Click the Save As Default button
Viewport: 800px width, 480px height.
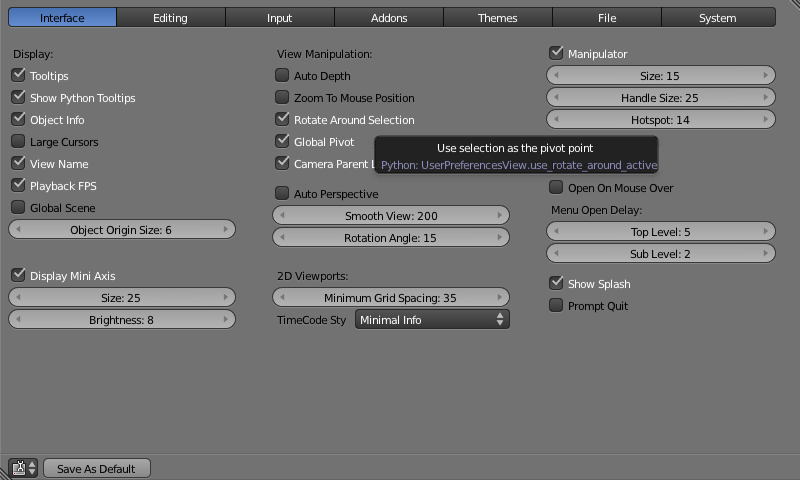[96, 468]
